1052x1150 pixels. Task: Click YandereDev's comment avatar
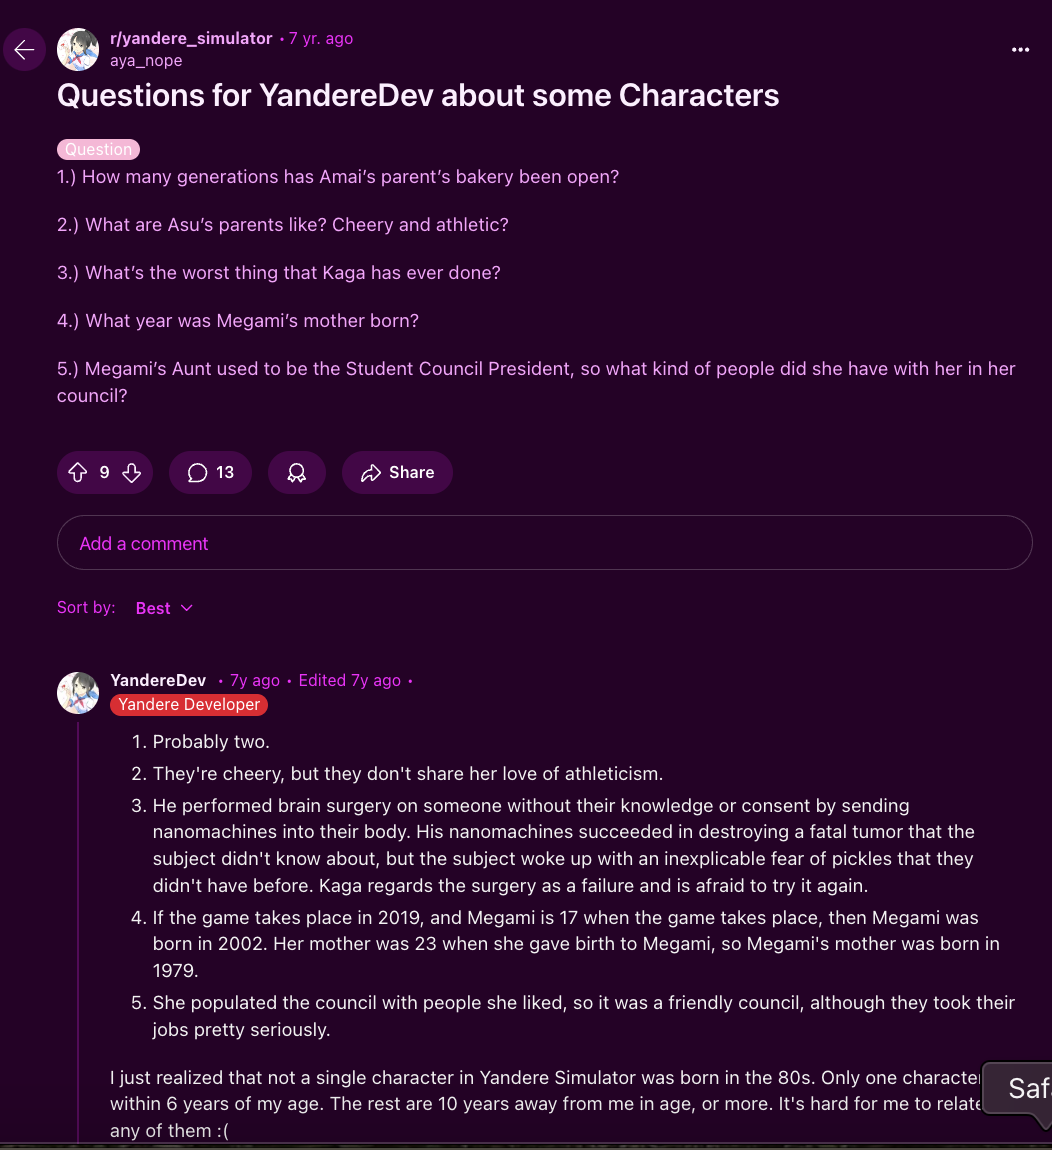pos(78,692)
